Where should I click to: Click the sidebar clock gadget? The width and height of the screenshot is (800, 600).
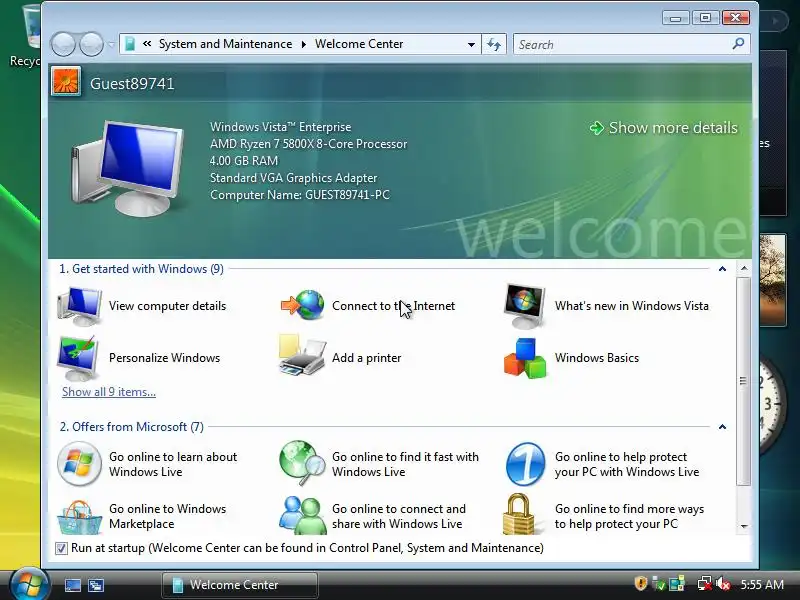[x=772, y=406]
